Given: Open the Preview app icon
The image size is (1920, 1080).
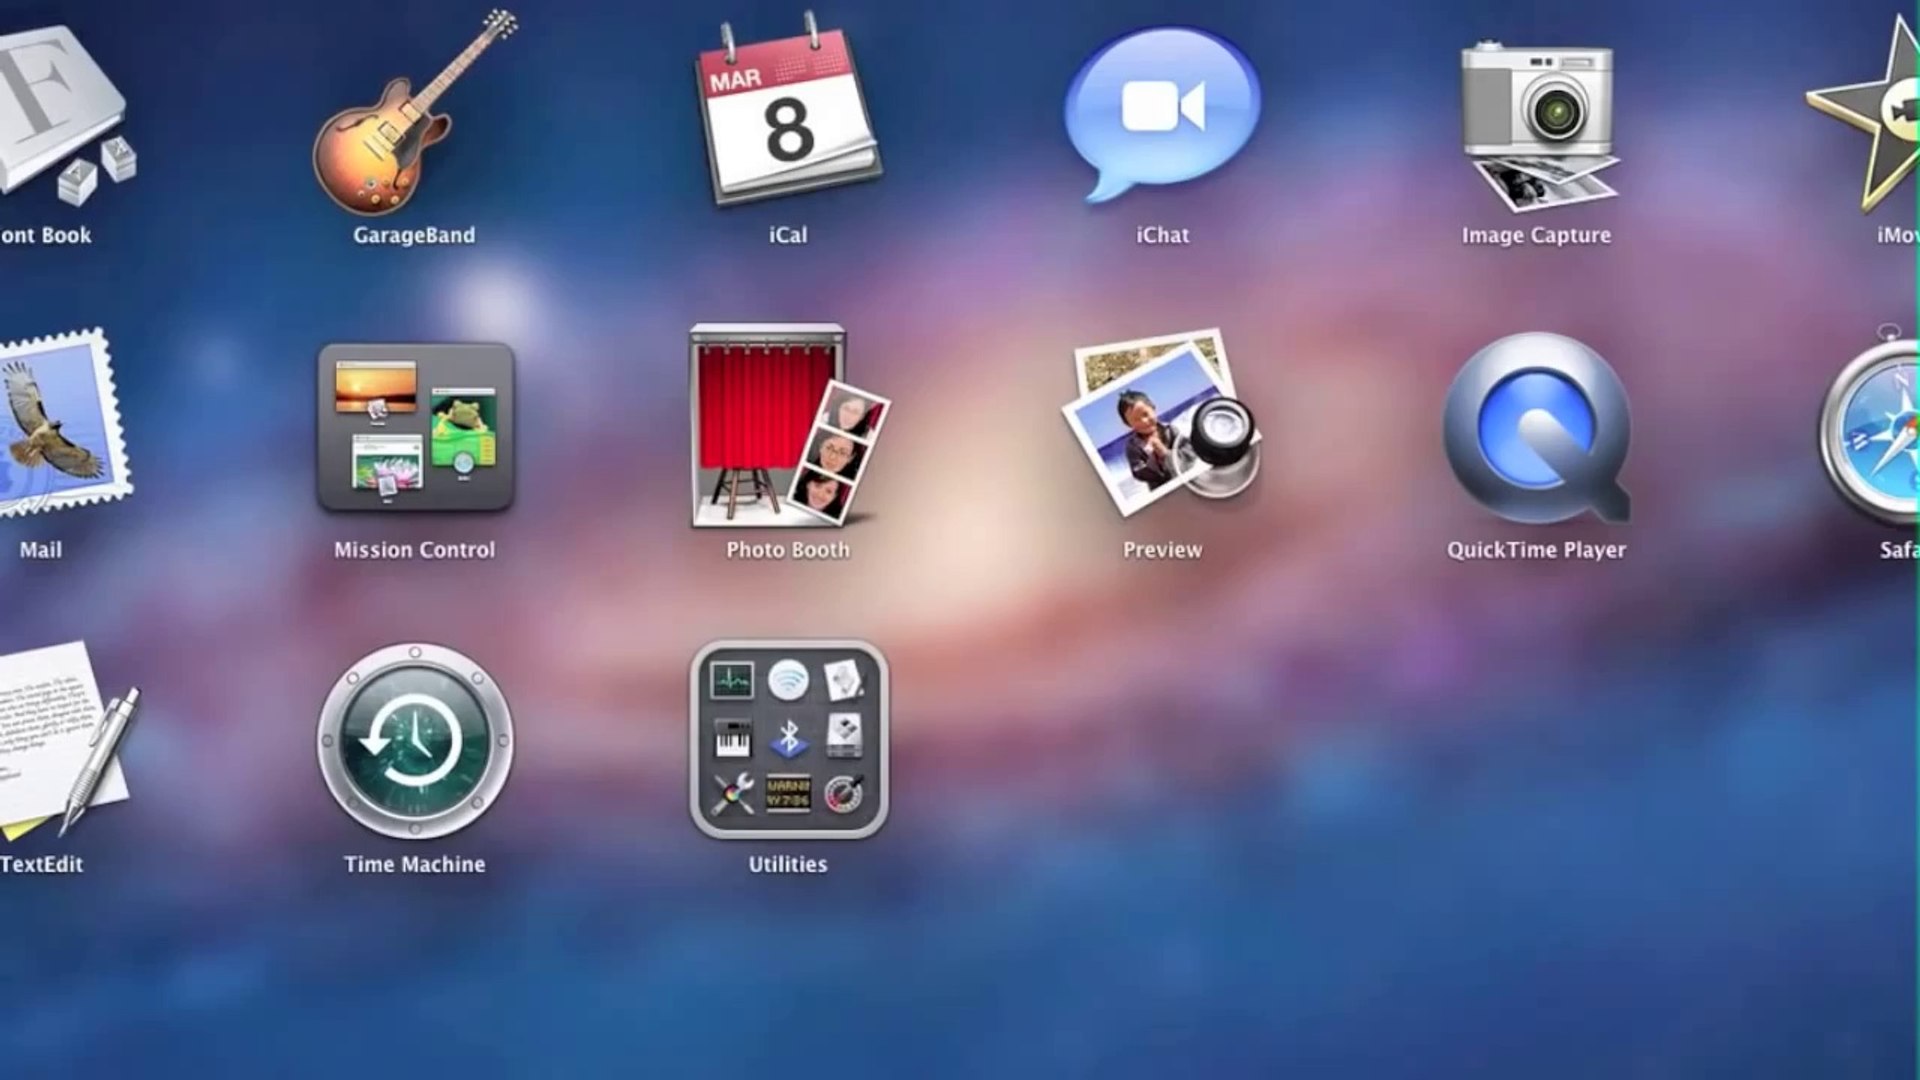Looking at the screenshot, I should pyautogui.click(x=1162, y=425).
